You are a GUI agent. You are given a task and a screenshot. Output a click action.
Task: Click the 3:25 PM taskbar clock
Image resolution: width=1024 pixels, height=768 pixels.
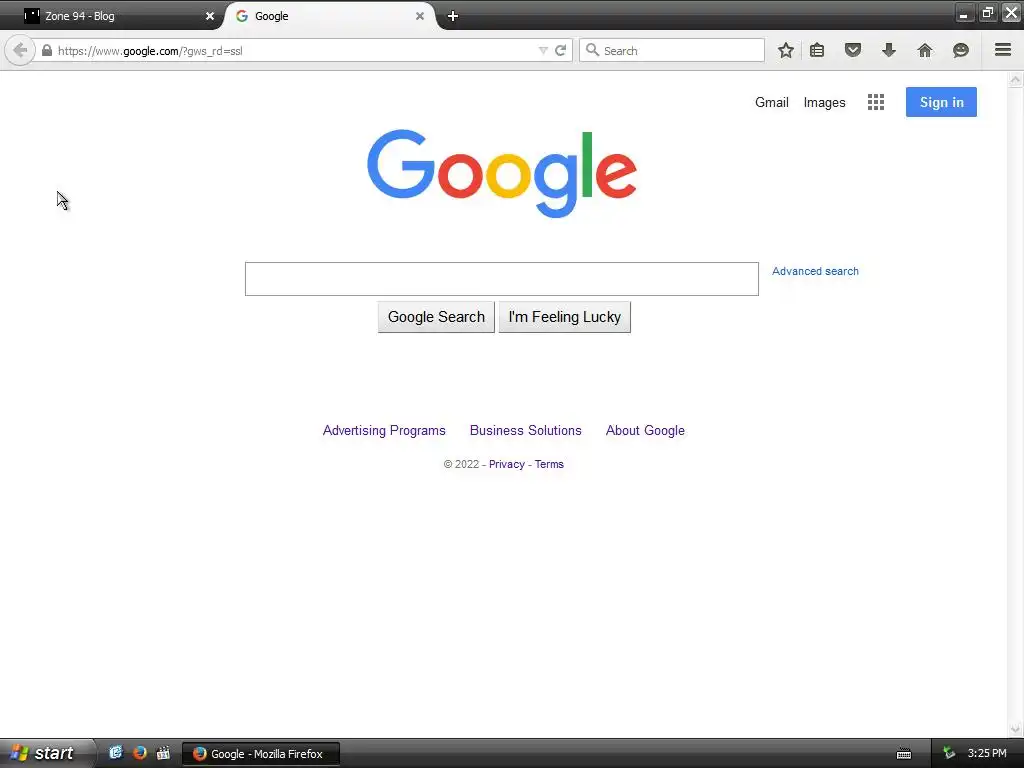coord(987,753)
